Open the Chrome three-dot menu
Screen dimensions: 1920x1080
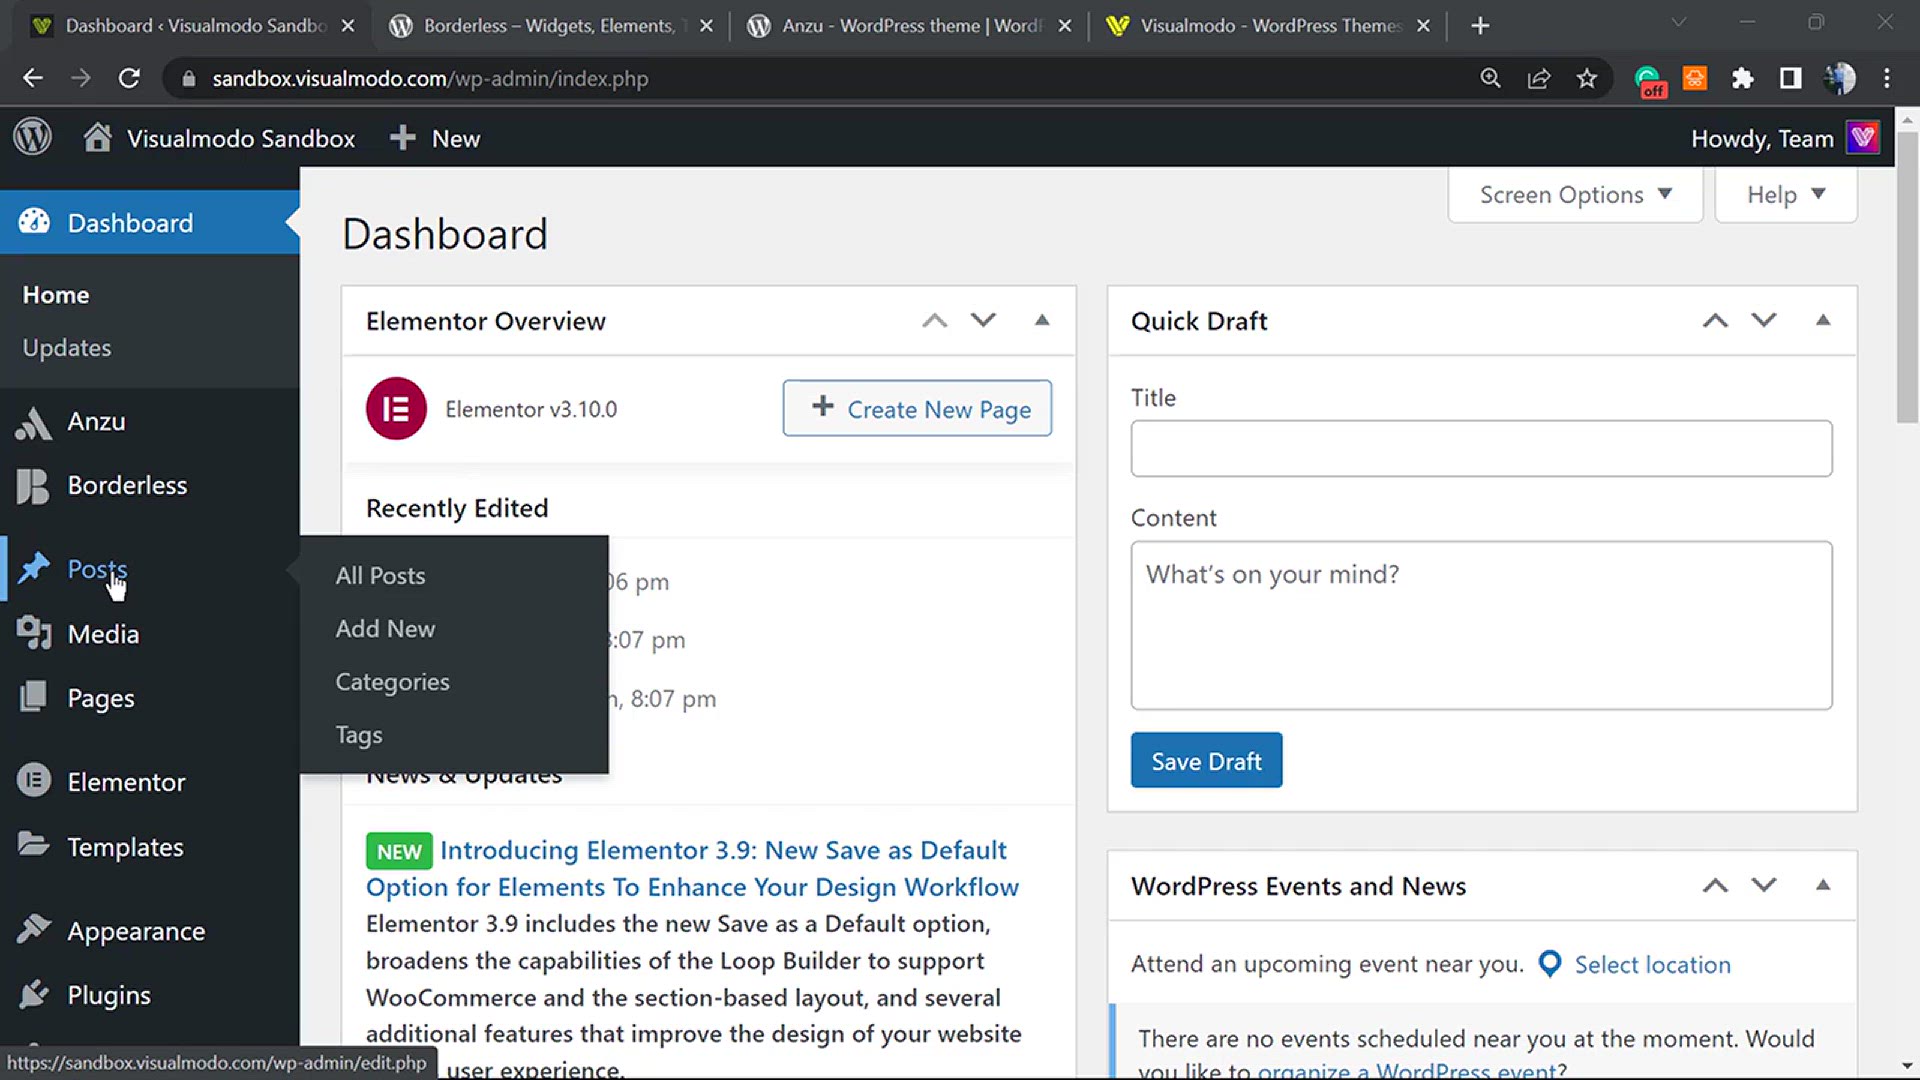[x=1887, y=78]
